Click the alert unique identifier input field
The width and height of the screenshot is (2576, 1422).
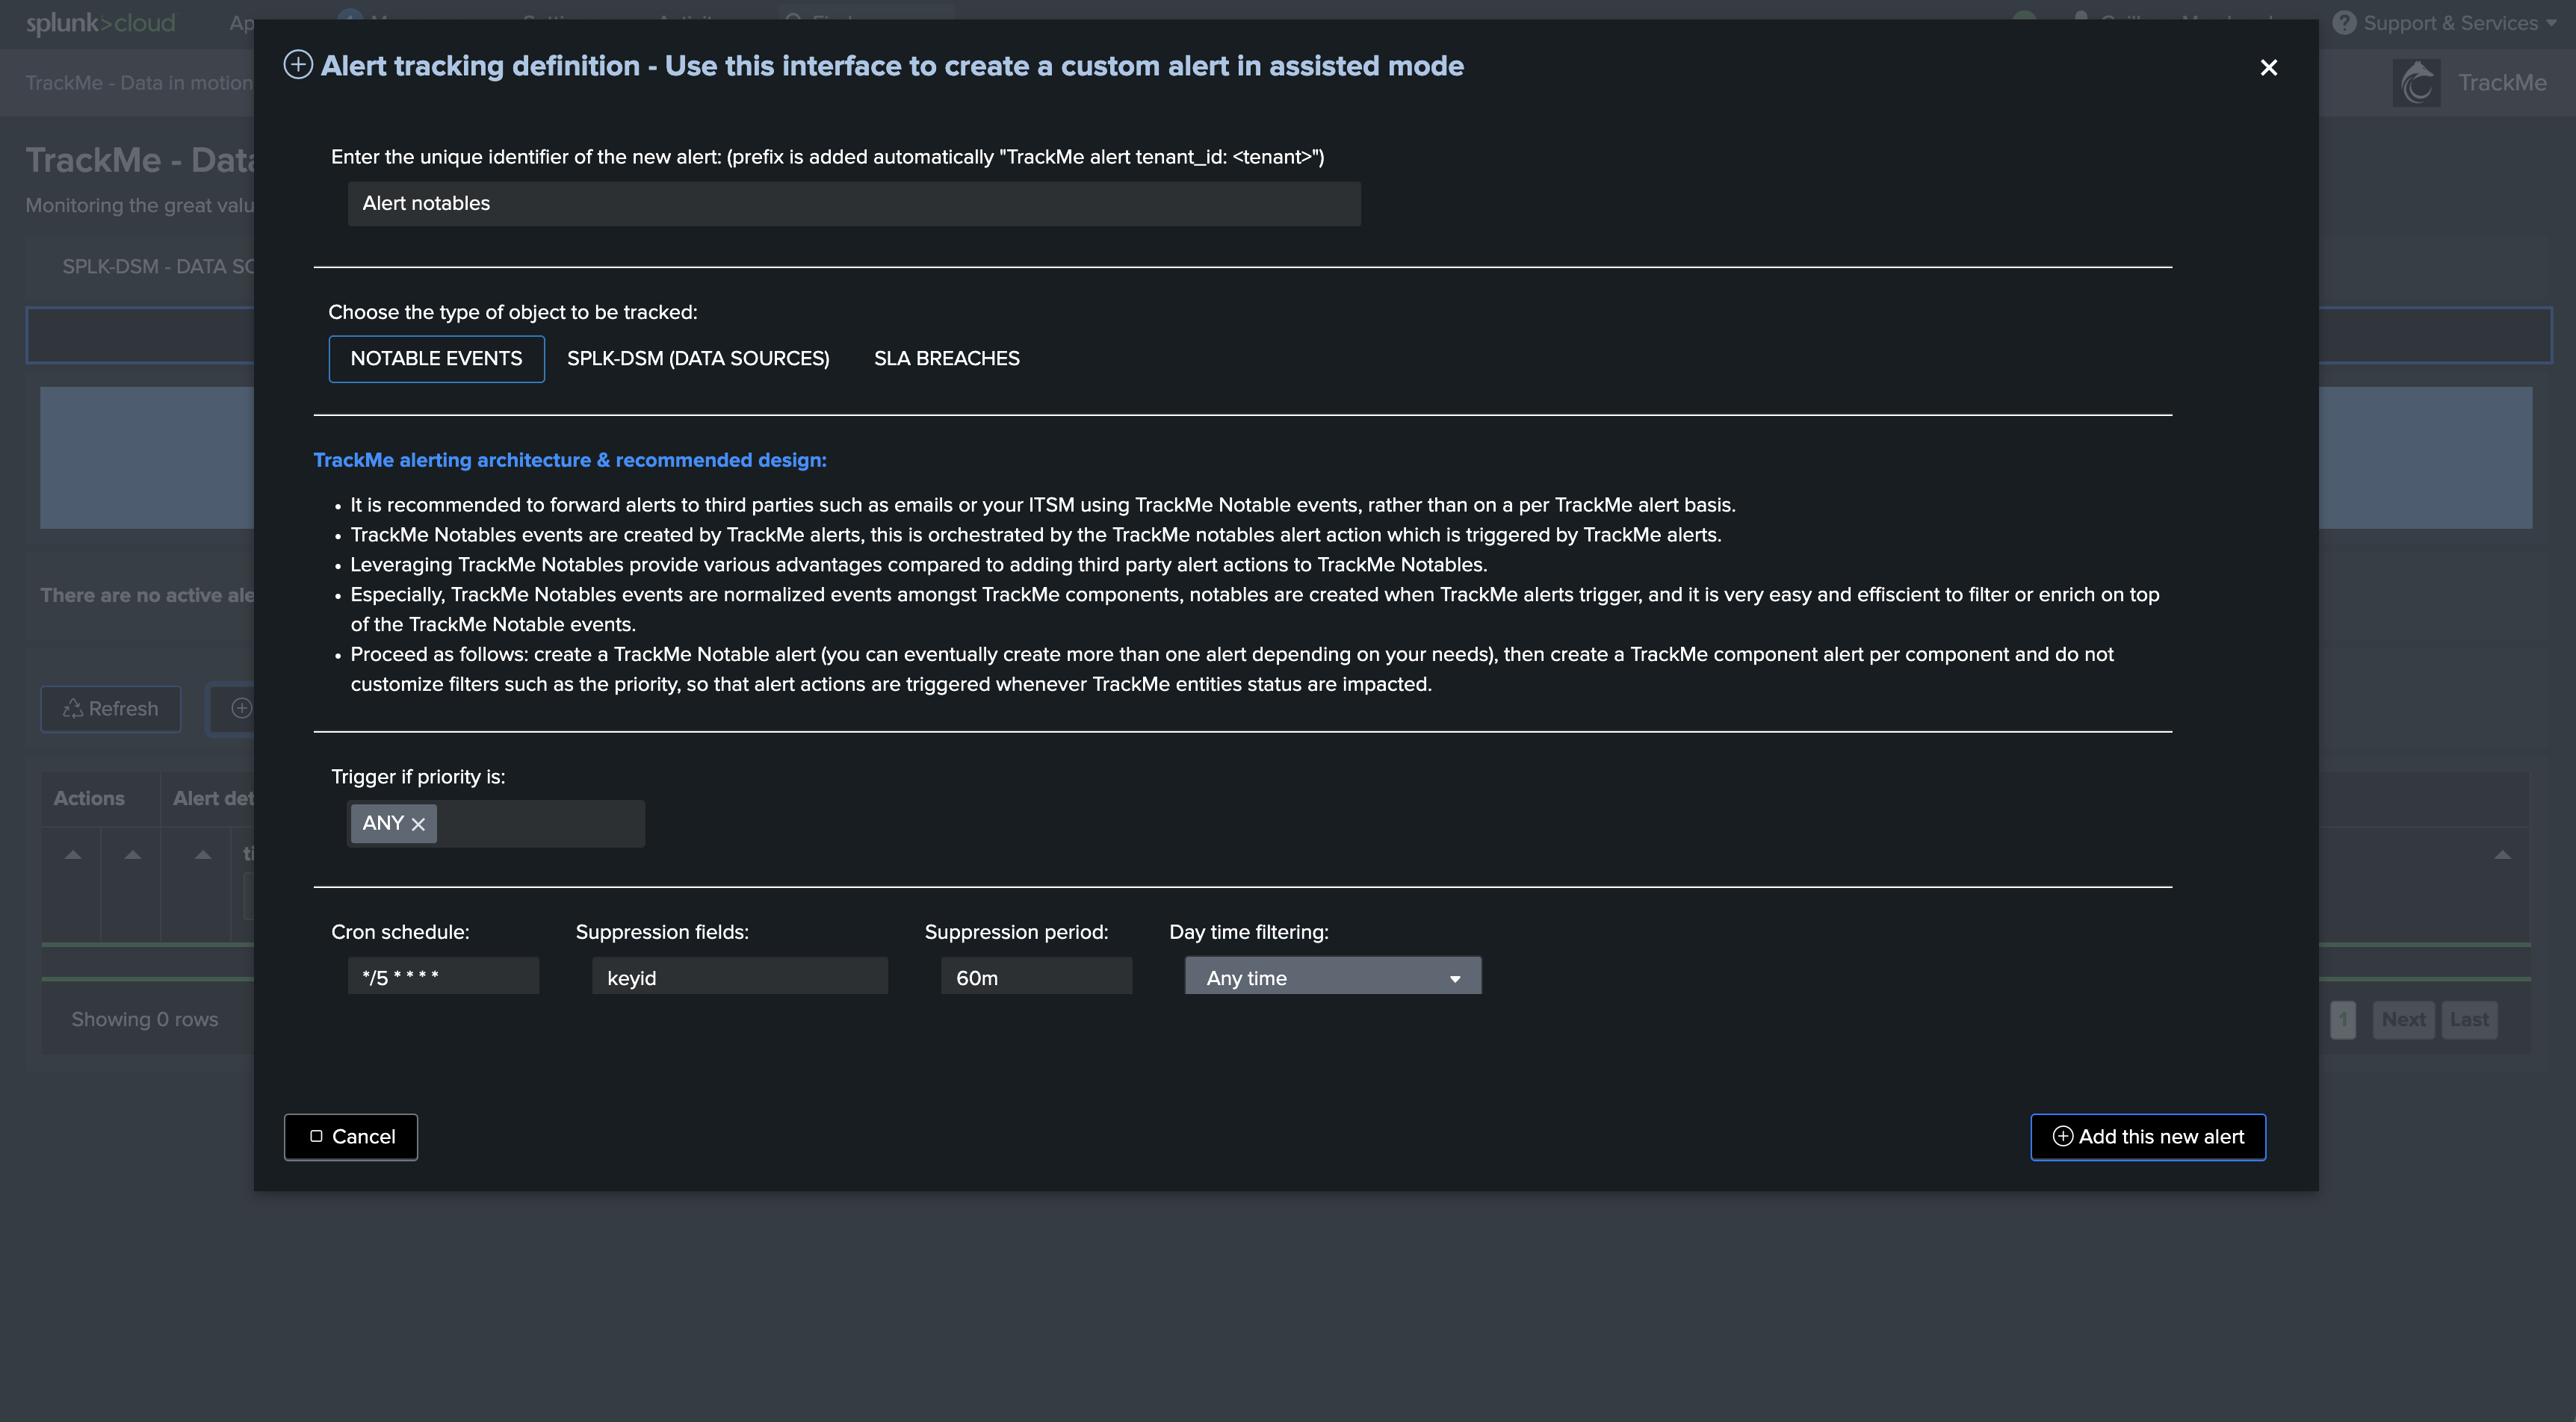[854, 203]
